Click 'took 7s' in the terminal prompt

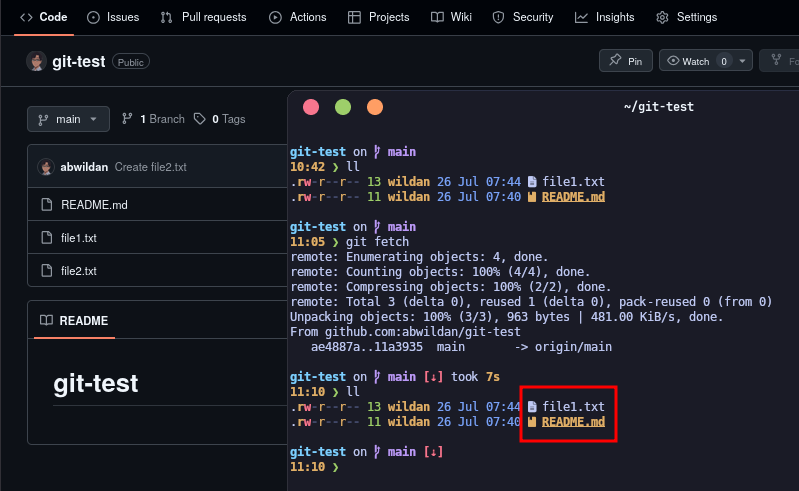(x=475, y=377)
